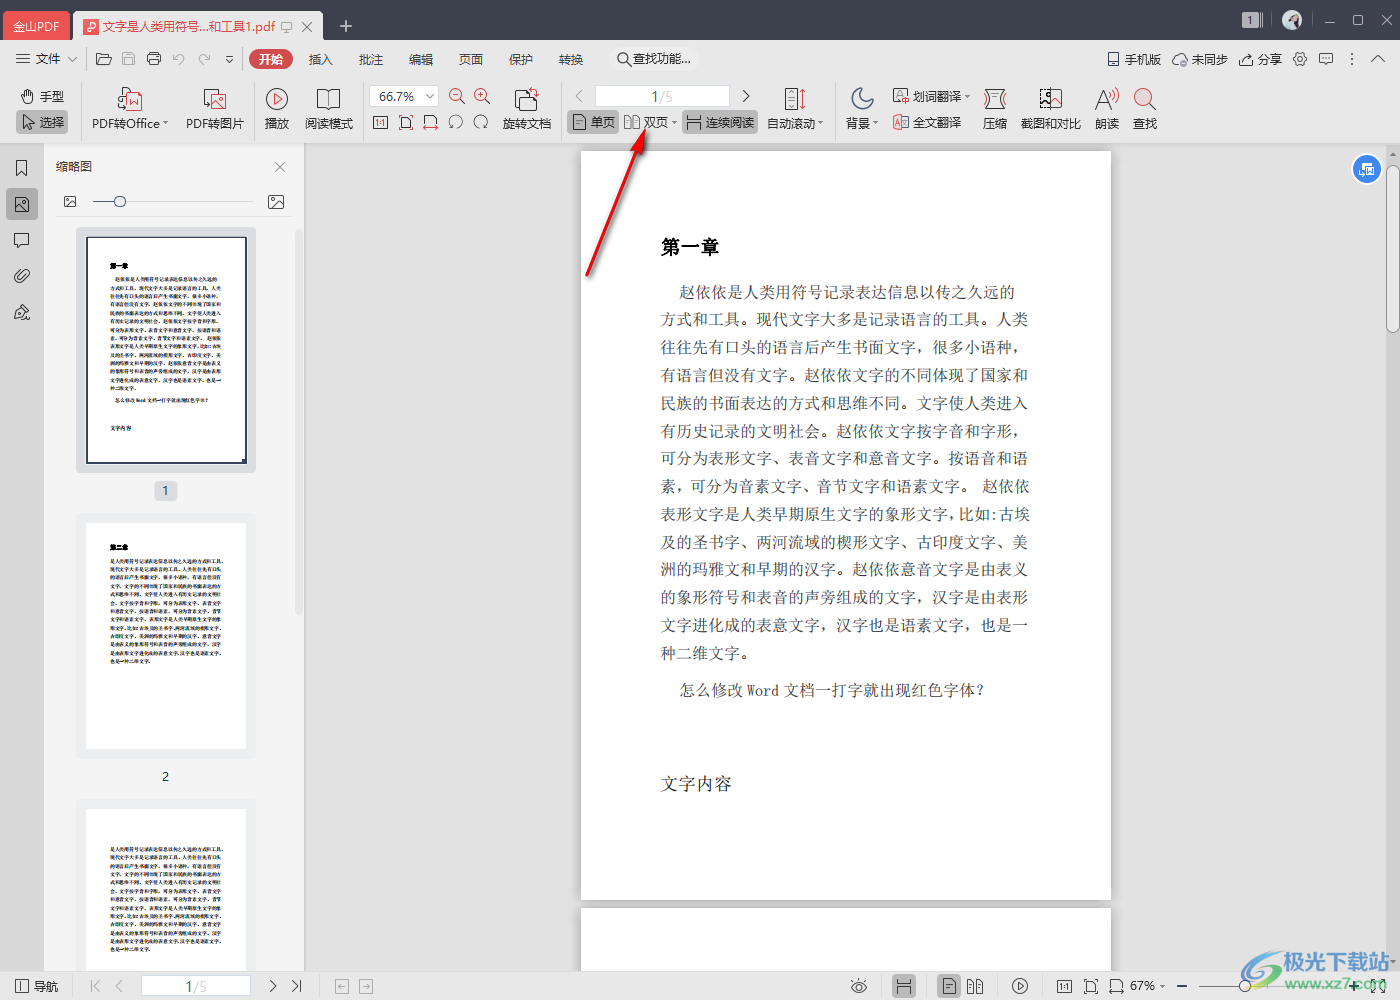Open file with the folder icon

[x=104, y=59]
